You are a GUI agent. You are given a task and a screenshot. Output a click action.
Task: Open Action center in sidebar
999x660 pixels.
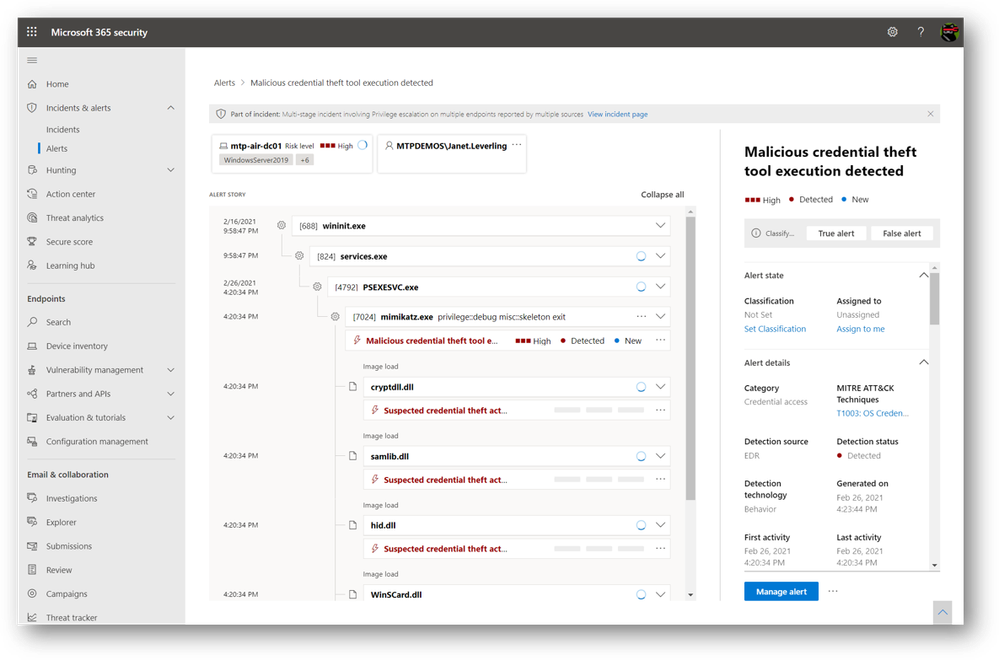(x=71, y=194)
